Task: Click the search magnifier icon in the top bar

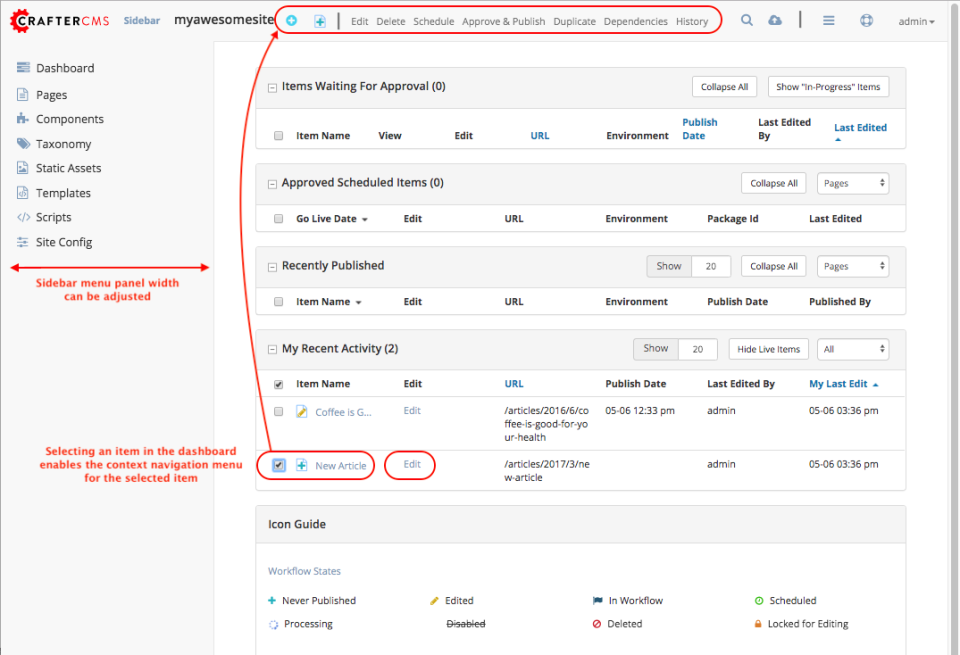Action: (x=746, y=19)
